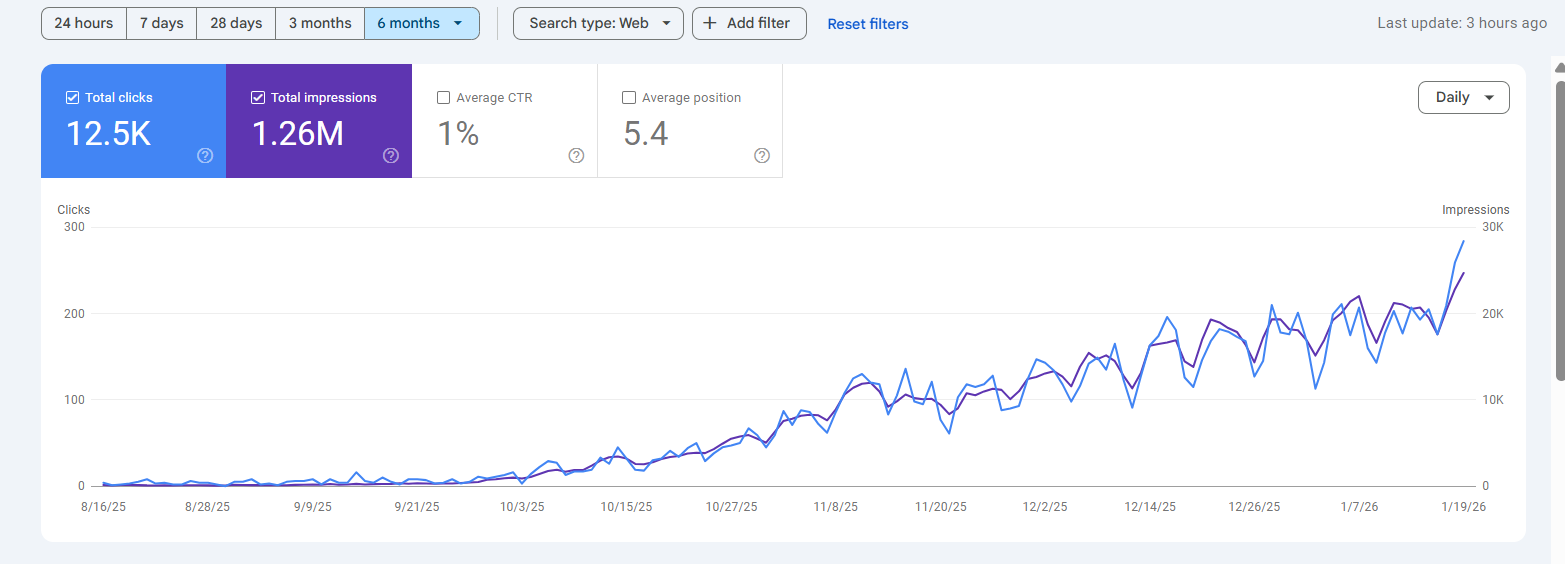Switch to the 7 days range
The width and height of the screenshot is (1565, 564).
[161, 23]
